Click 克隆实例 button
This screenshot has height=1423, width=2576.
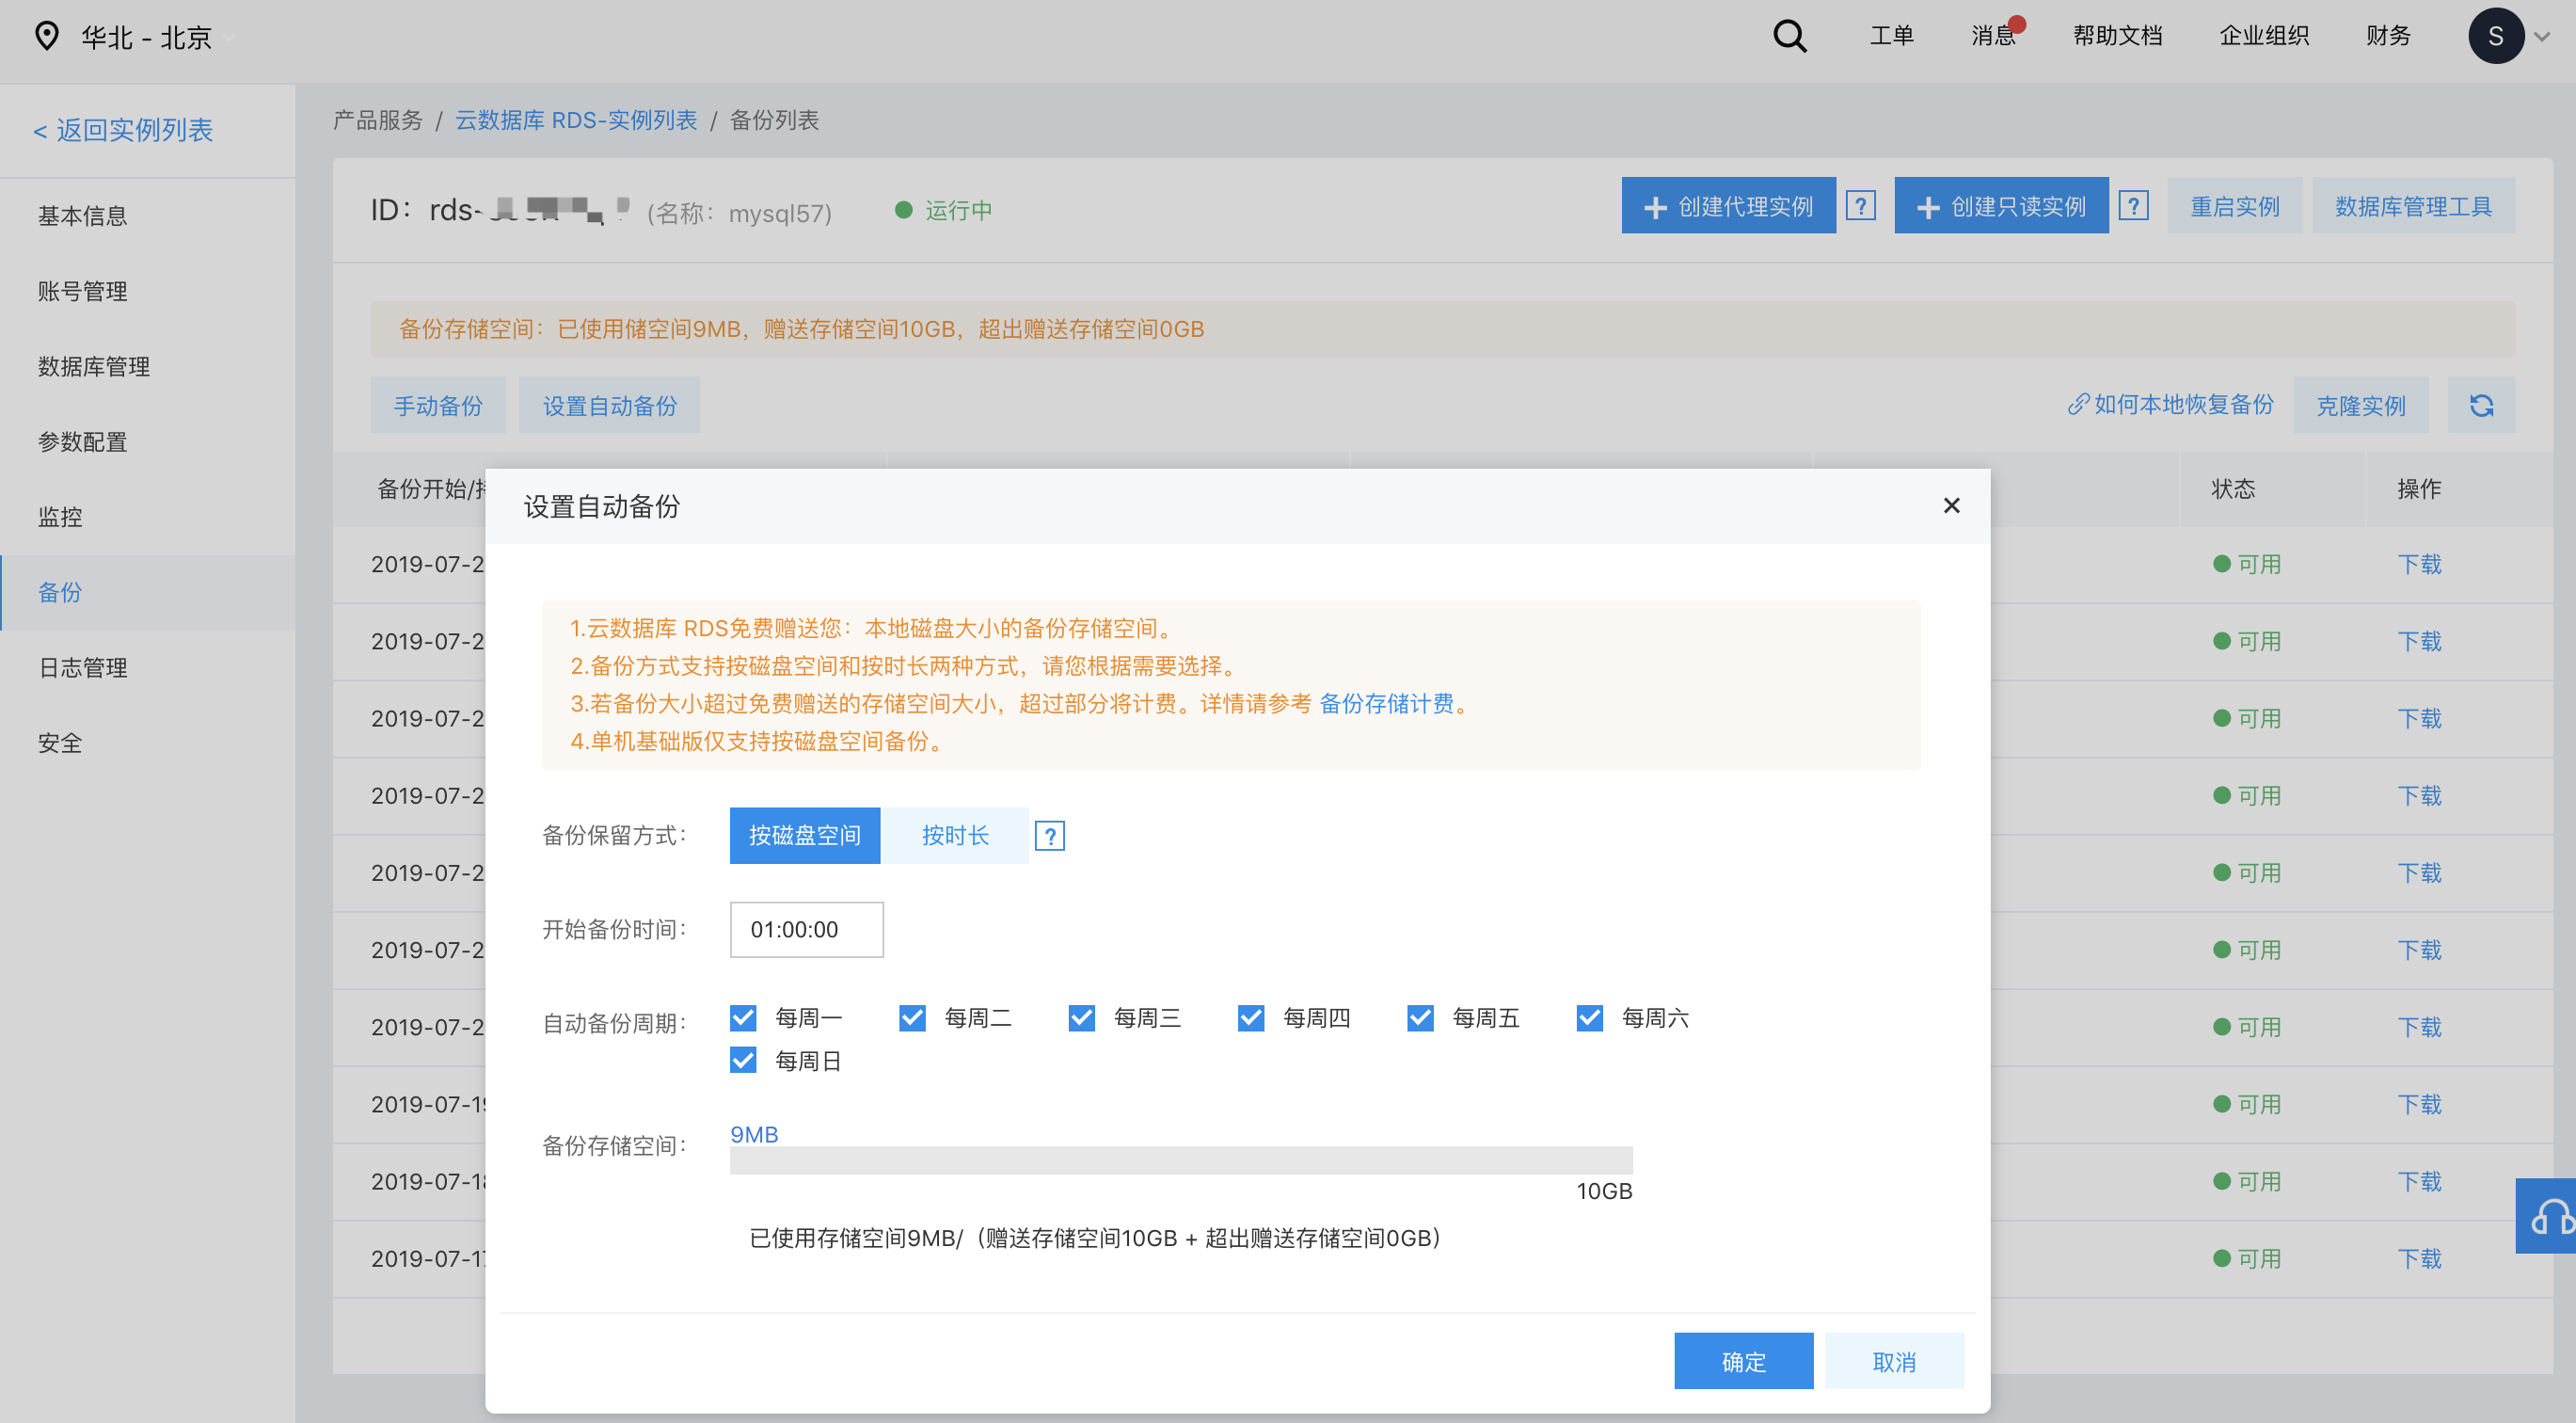tap(2361, 405)
